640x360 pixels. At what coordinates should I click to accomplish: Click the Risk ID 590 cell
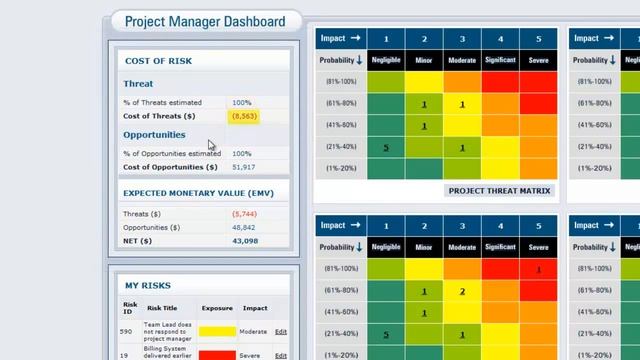126,332
